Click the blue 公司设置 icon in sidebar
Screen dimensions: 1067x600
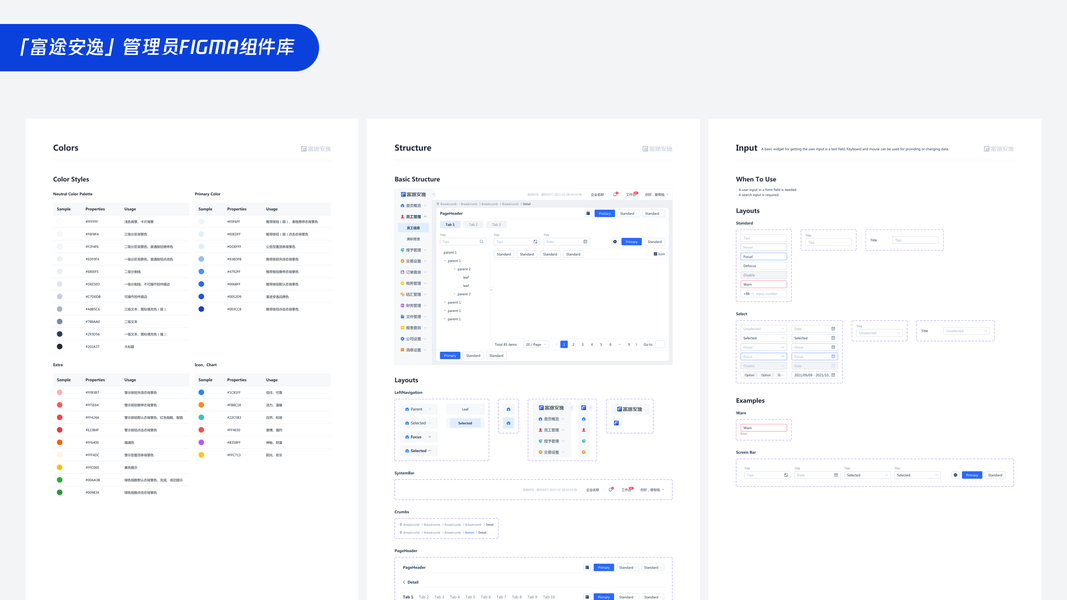(402, 339)
